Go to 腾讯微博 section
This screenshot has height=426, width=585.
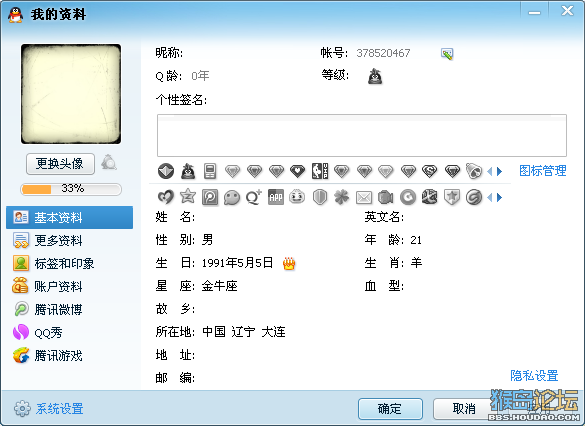(69, 310)
